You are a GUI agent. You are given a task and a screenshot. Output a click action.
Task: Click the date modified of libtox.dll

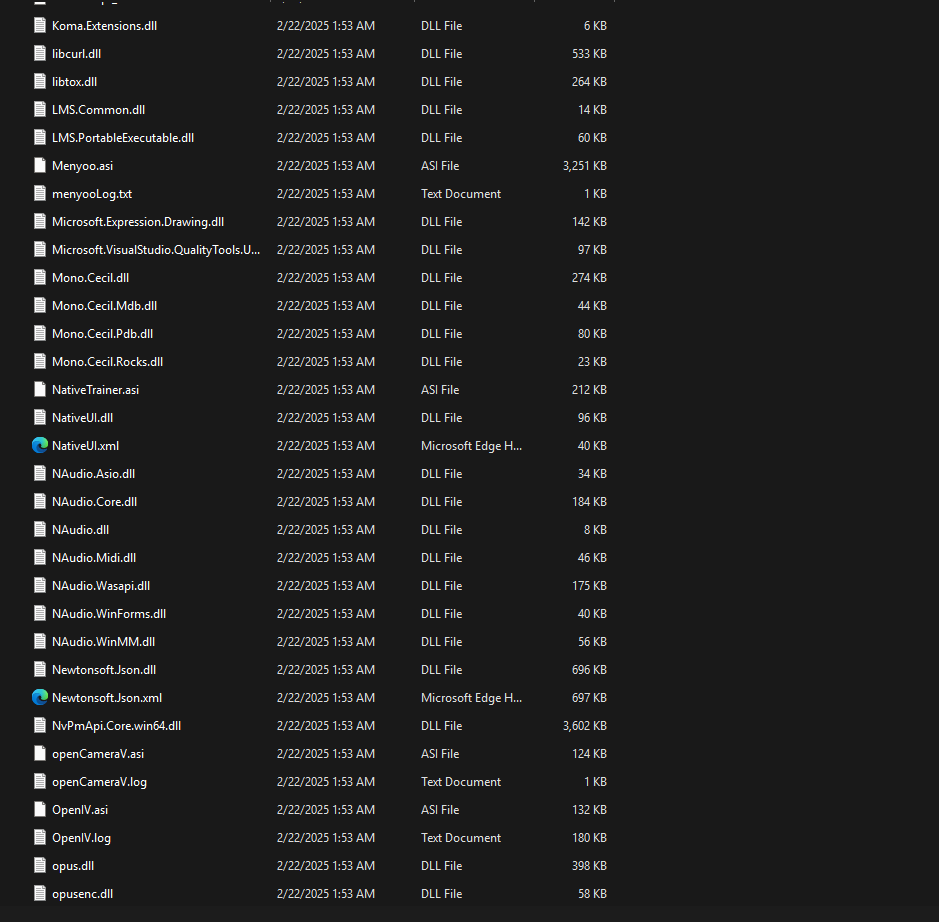(x=326, y=82)
